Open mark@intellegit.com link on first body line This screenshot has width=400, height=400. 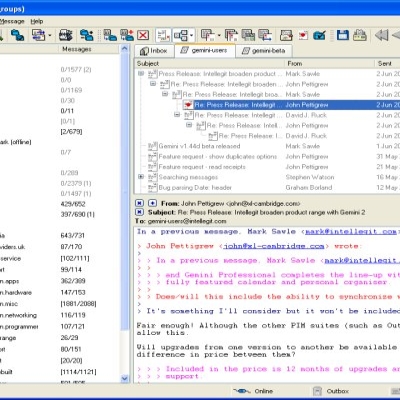[351, 231]
